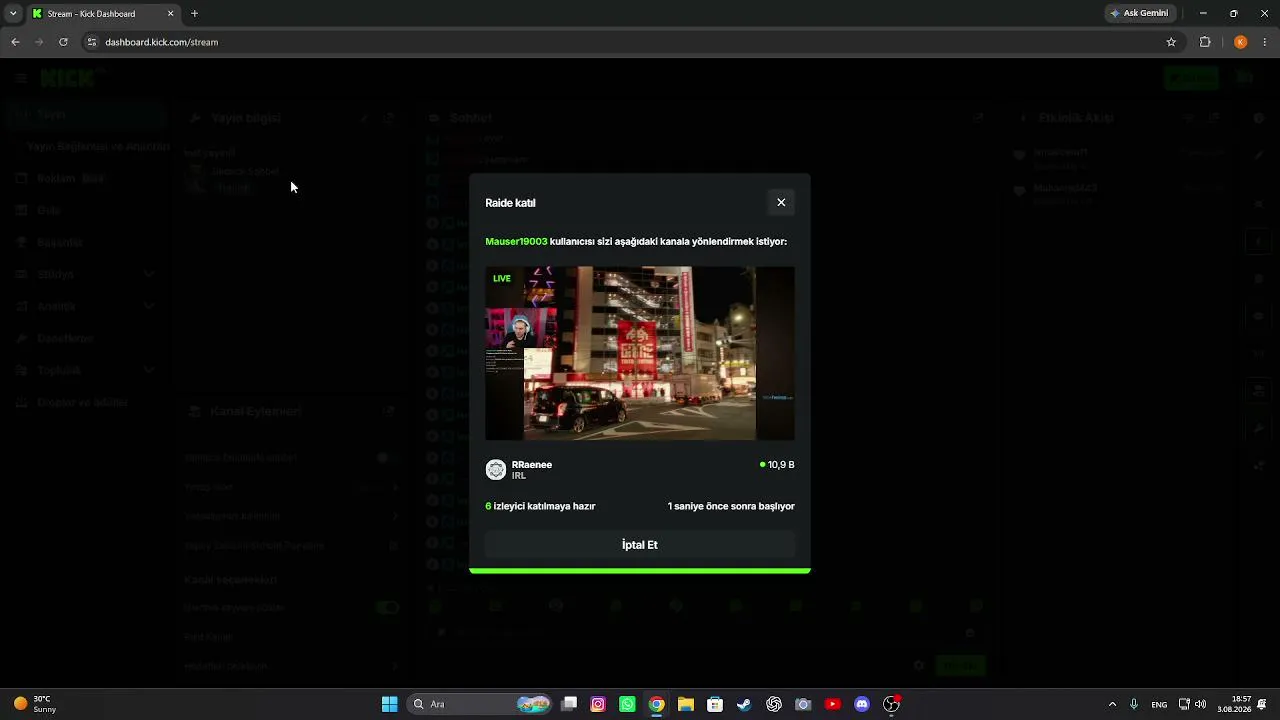This screenshot has height=720, width=1280.
Task: Launch Instagram from the taskbar
Action: pos(598,704)
